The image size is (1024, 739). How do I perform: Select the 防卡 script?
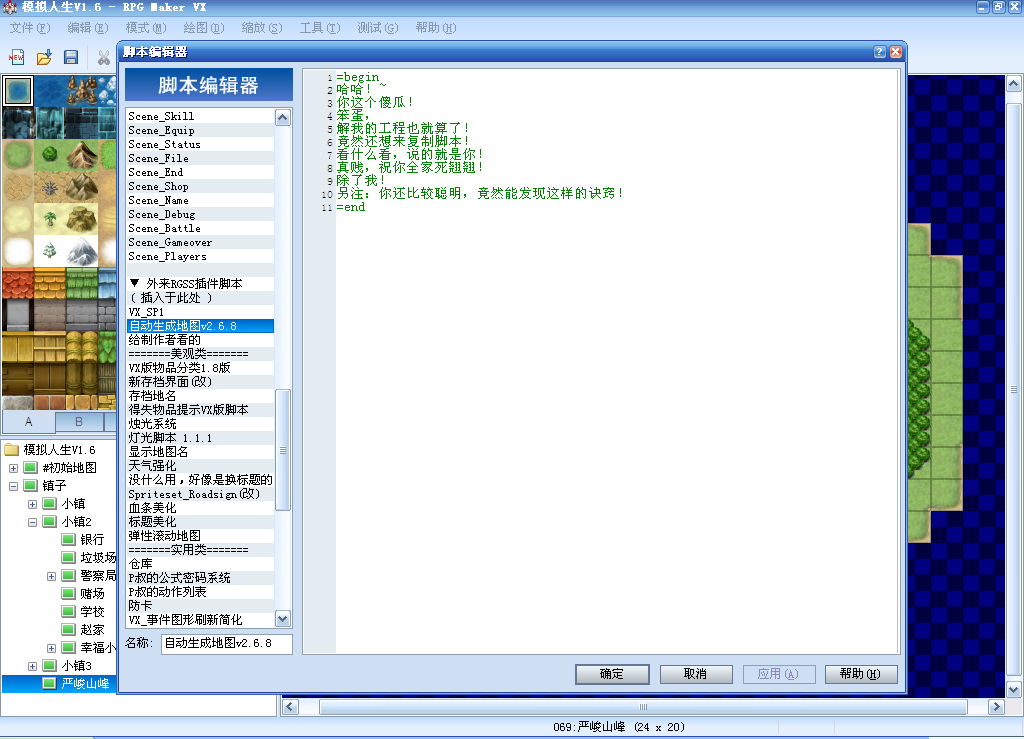pyautogui.click(x=200, y=605)
